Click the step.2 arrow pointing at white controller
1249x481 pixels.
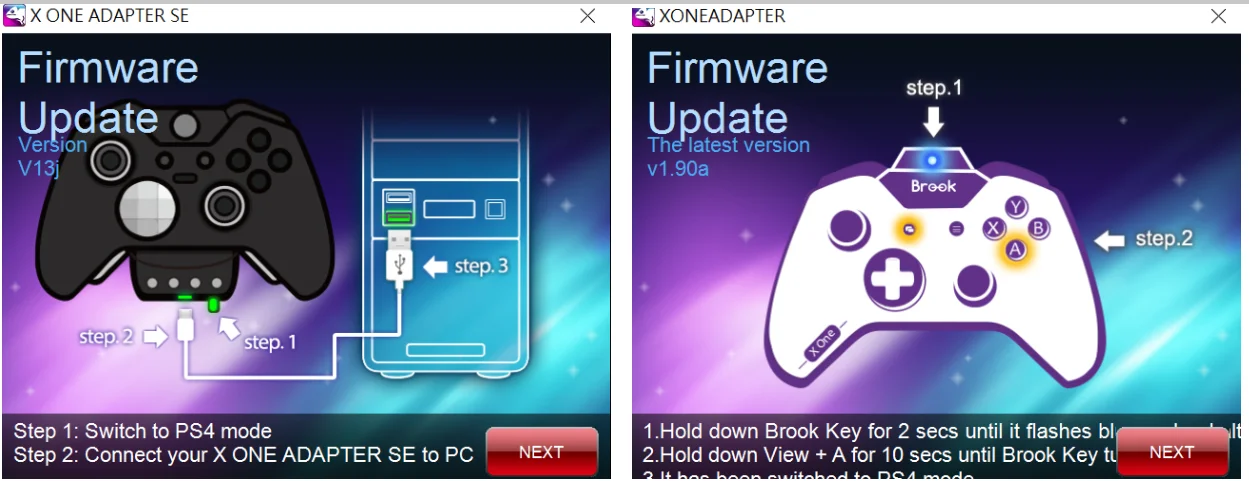[x=1110, y=241]
